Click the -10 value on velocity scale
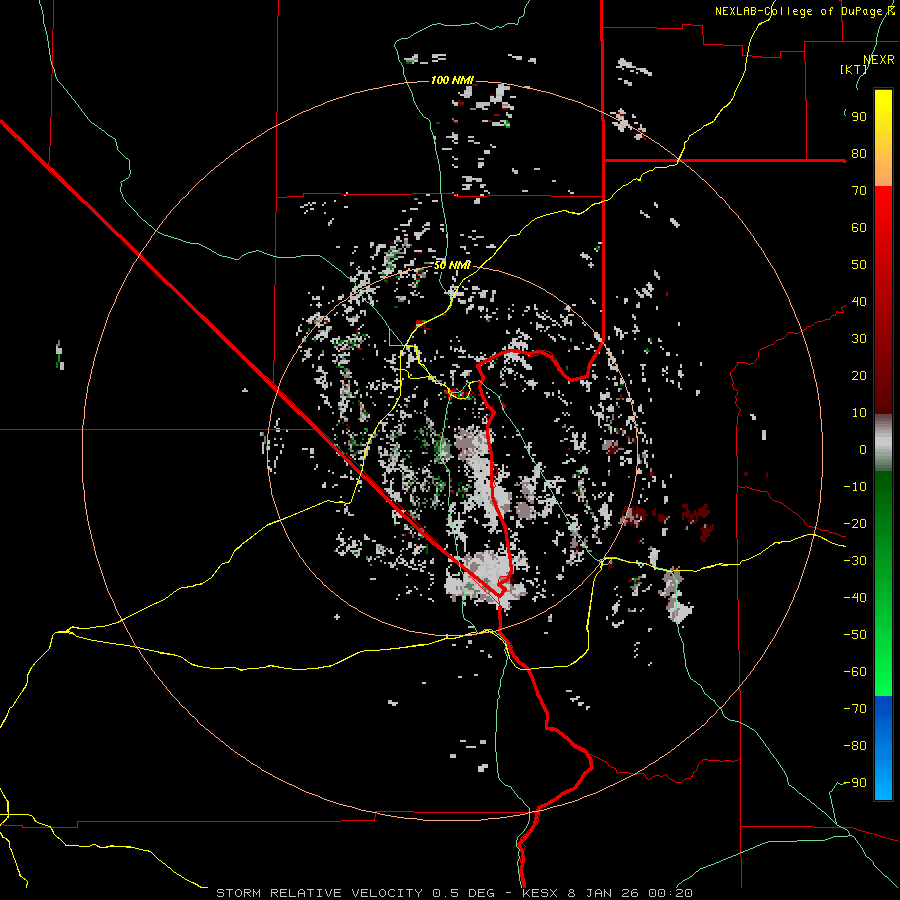Viewport: 900px width, 900px height. coord(855,487)
